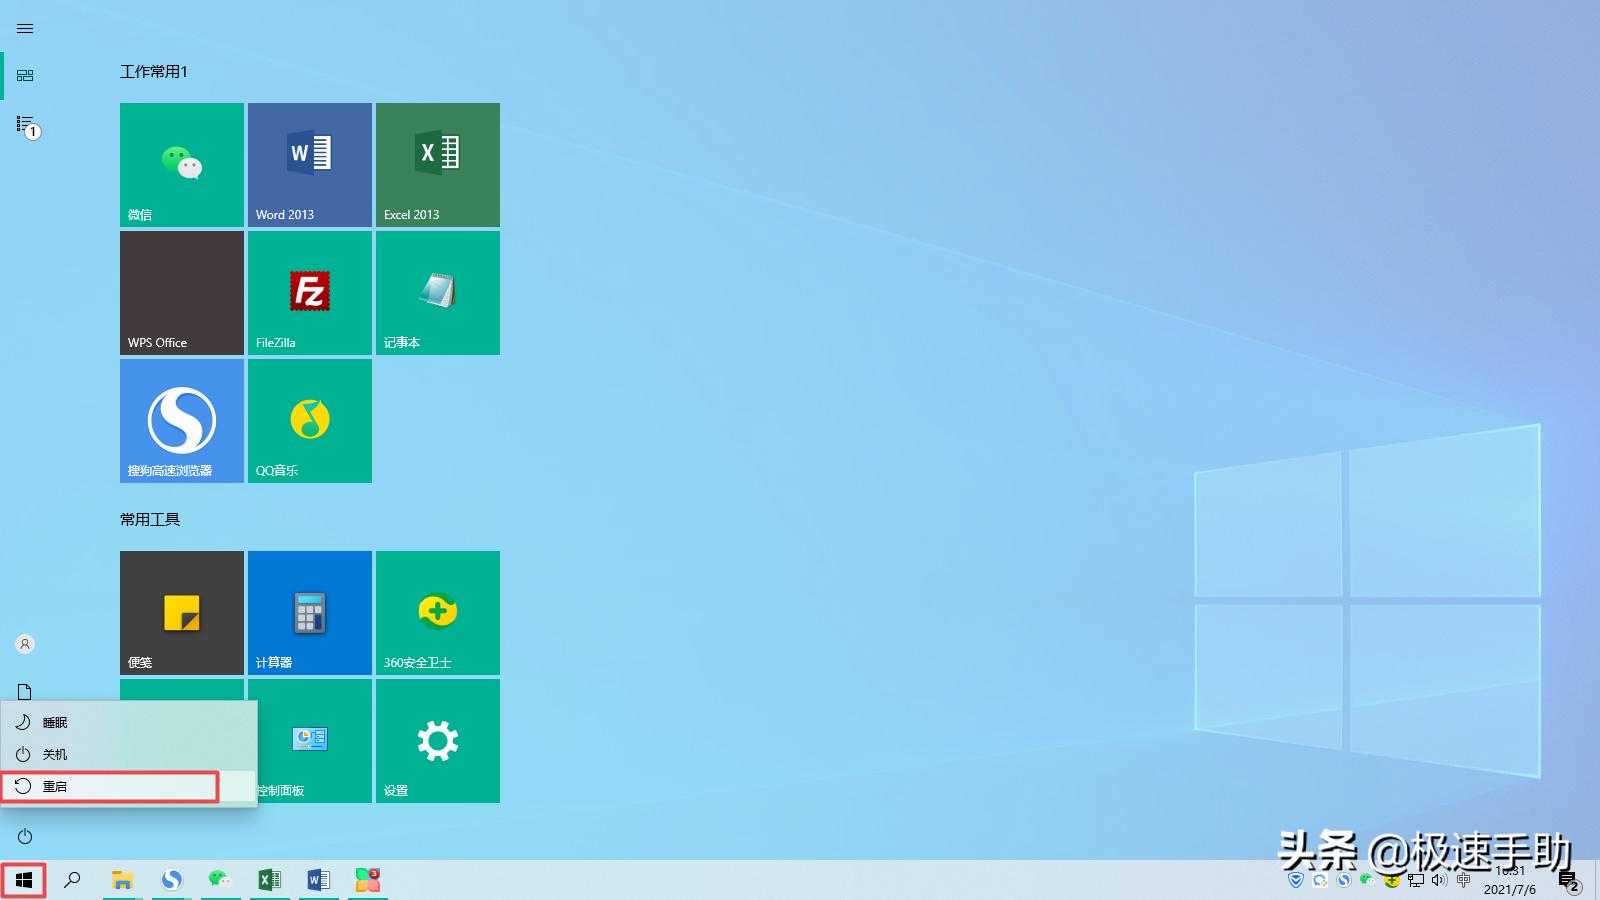The width and height of the screenshot is (1600, 900).
Task: Open the 记事本 Notepad tile
Action: pos(438,293)
